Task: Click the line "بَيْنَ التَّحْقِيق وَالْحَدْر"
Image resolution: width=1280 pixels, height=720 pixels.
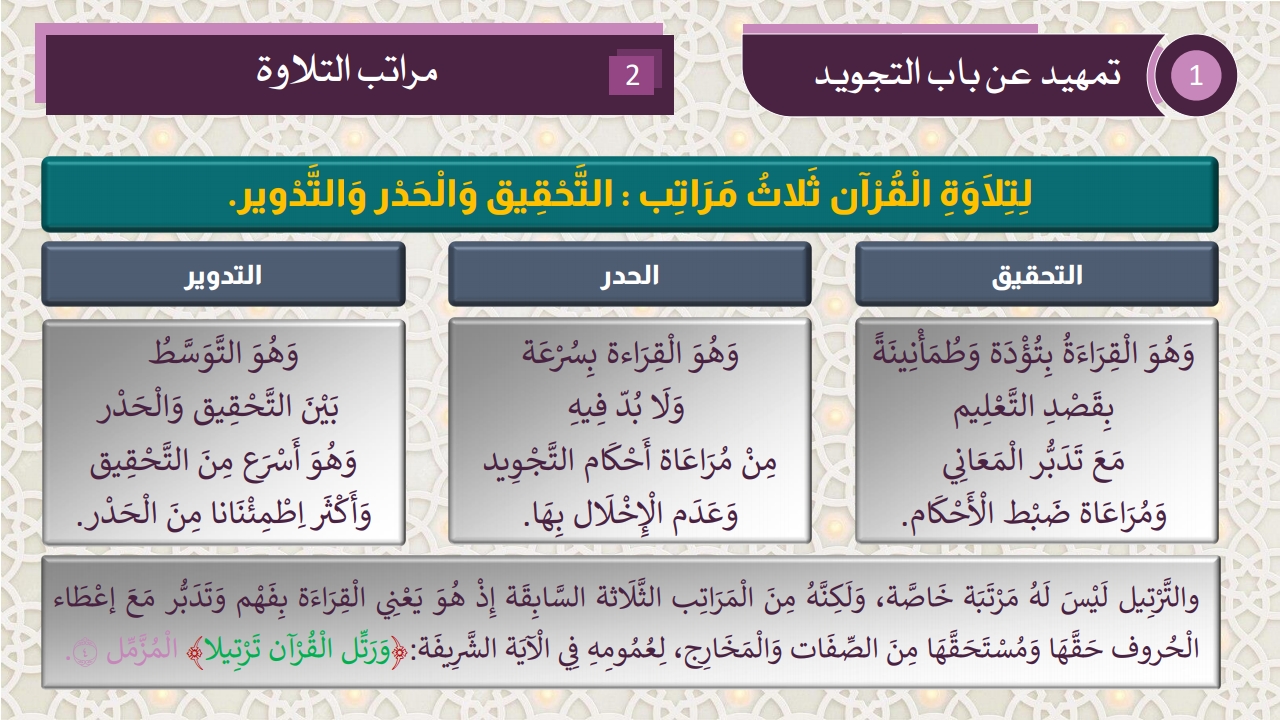Action: (x=223, y=408)
